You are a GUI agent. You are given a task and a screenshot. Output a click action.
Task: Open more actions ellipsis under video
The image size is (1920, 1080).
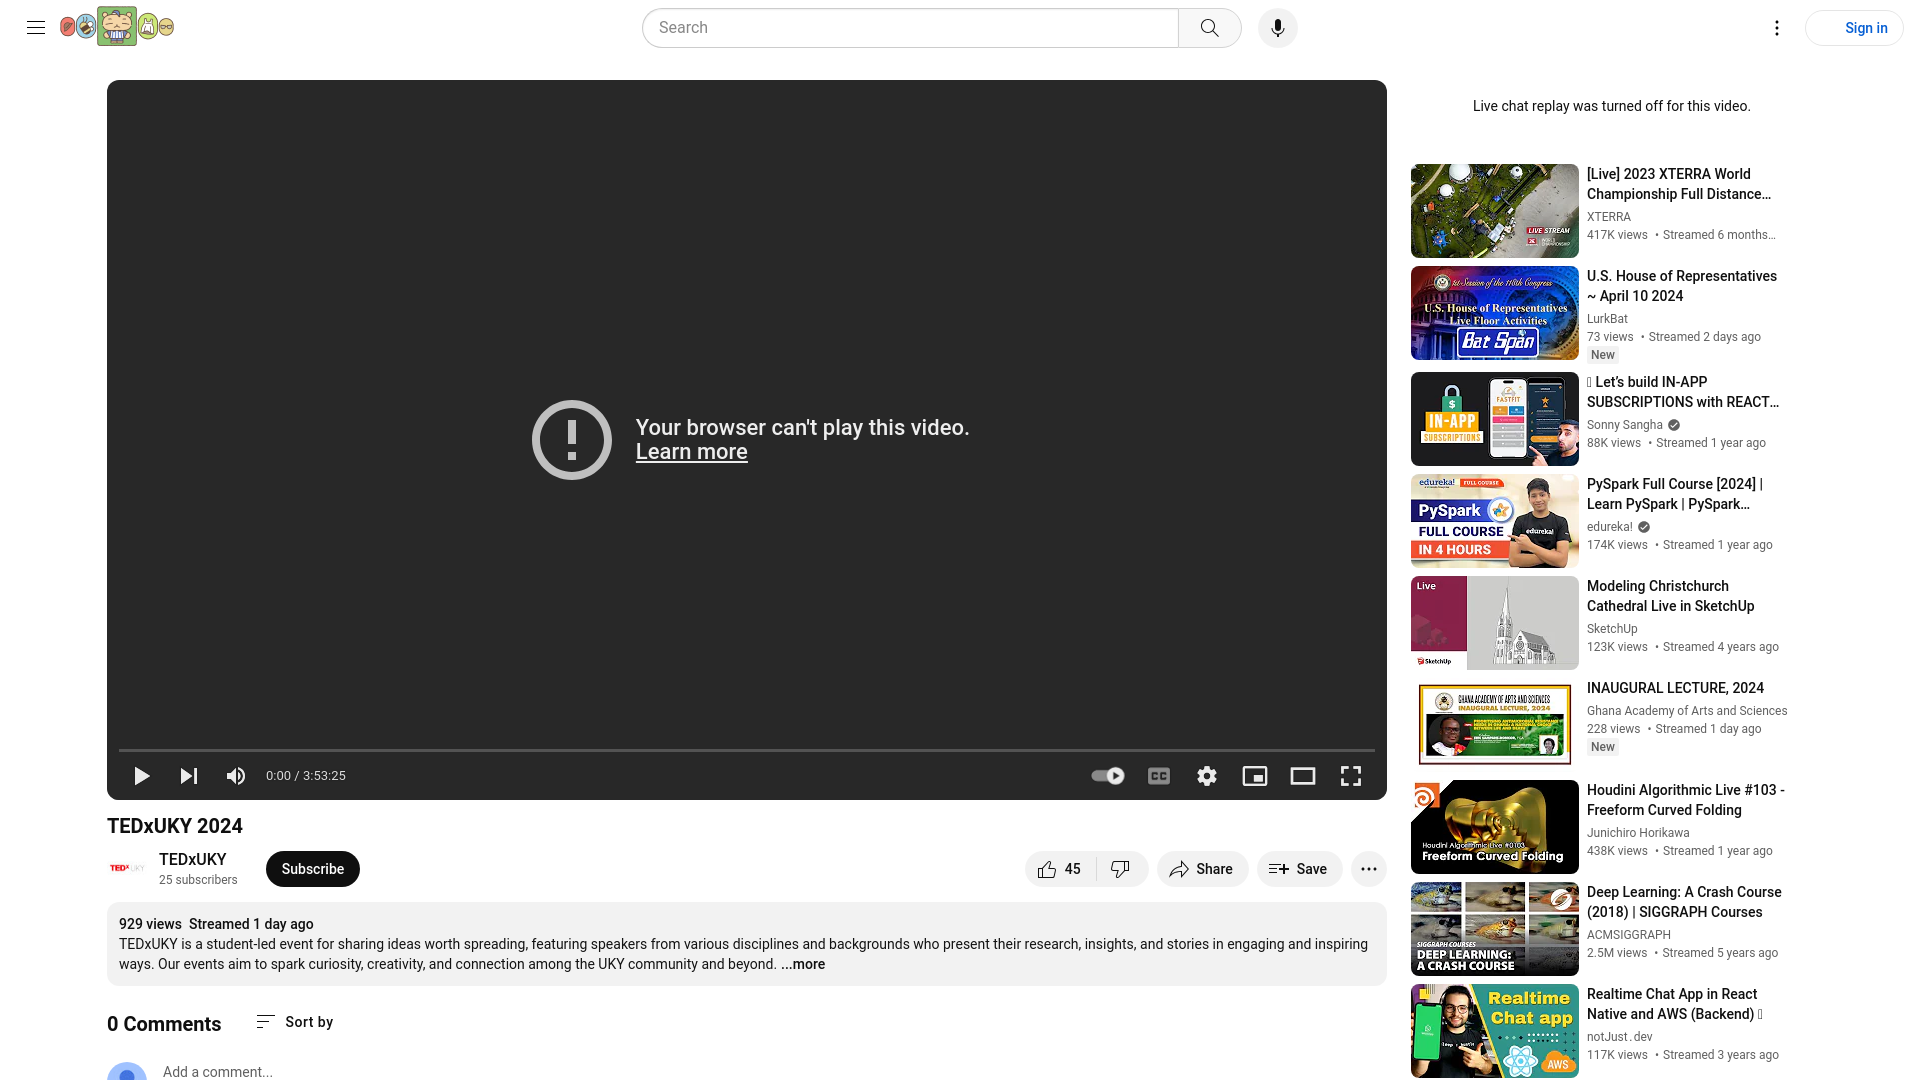tap(1368, 869)
